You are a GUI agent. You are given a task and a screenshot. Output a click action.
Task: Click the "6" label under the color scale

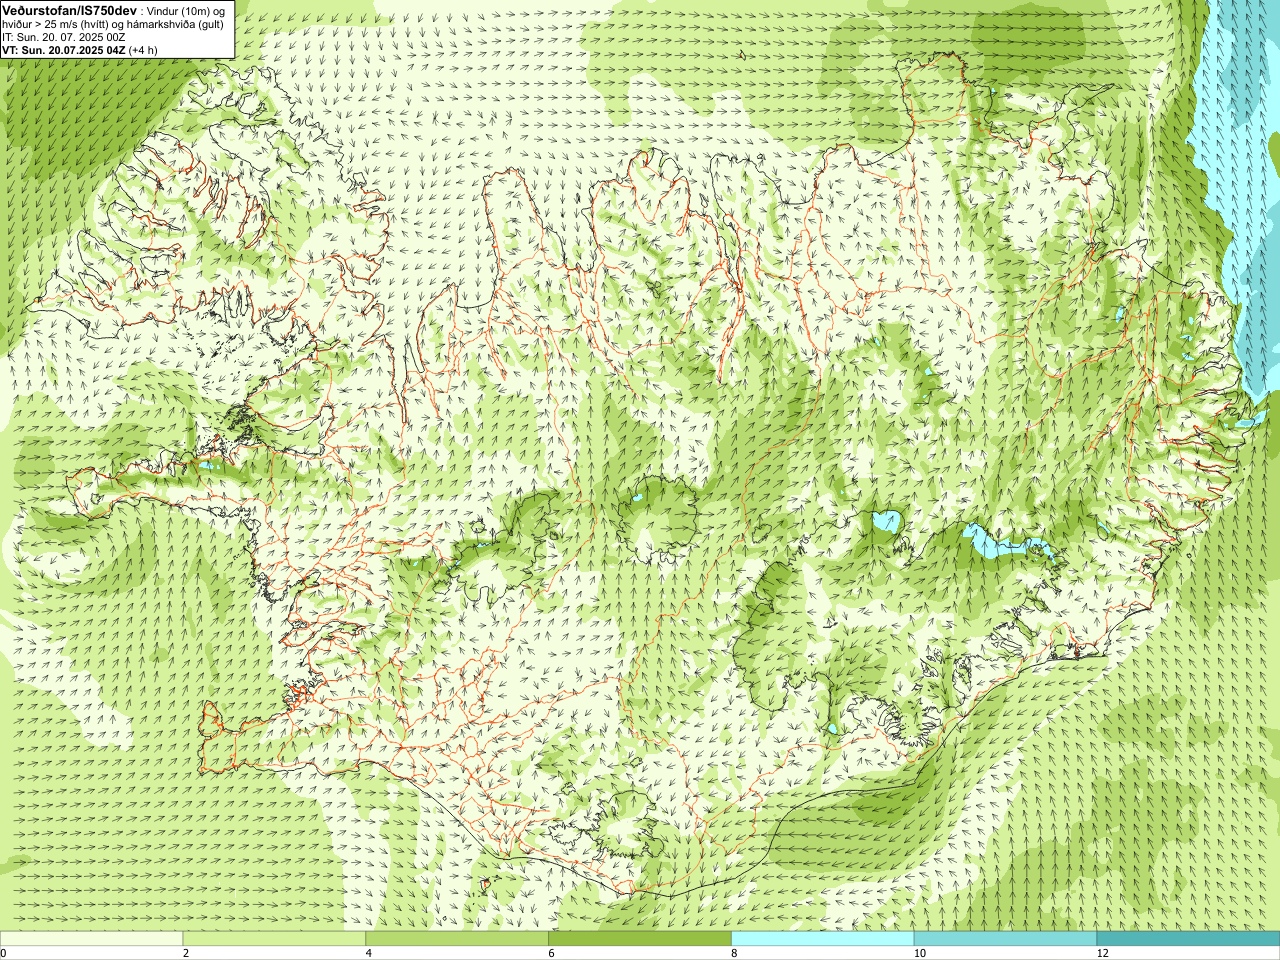[552, 954]
